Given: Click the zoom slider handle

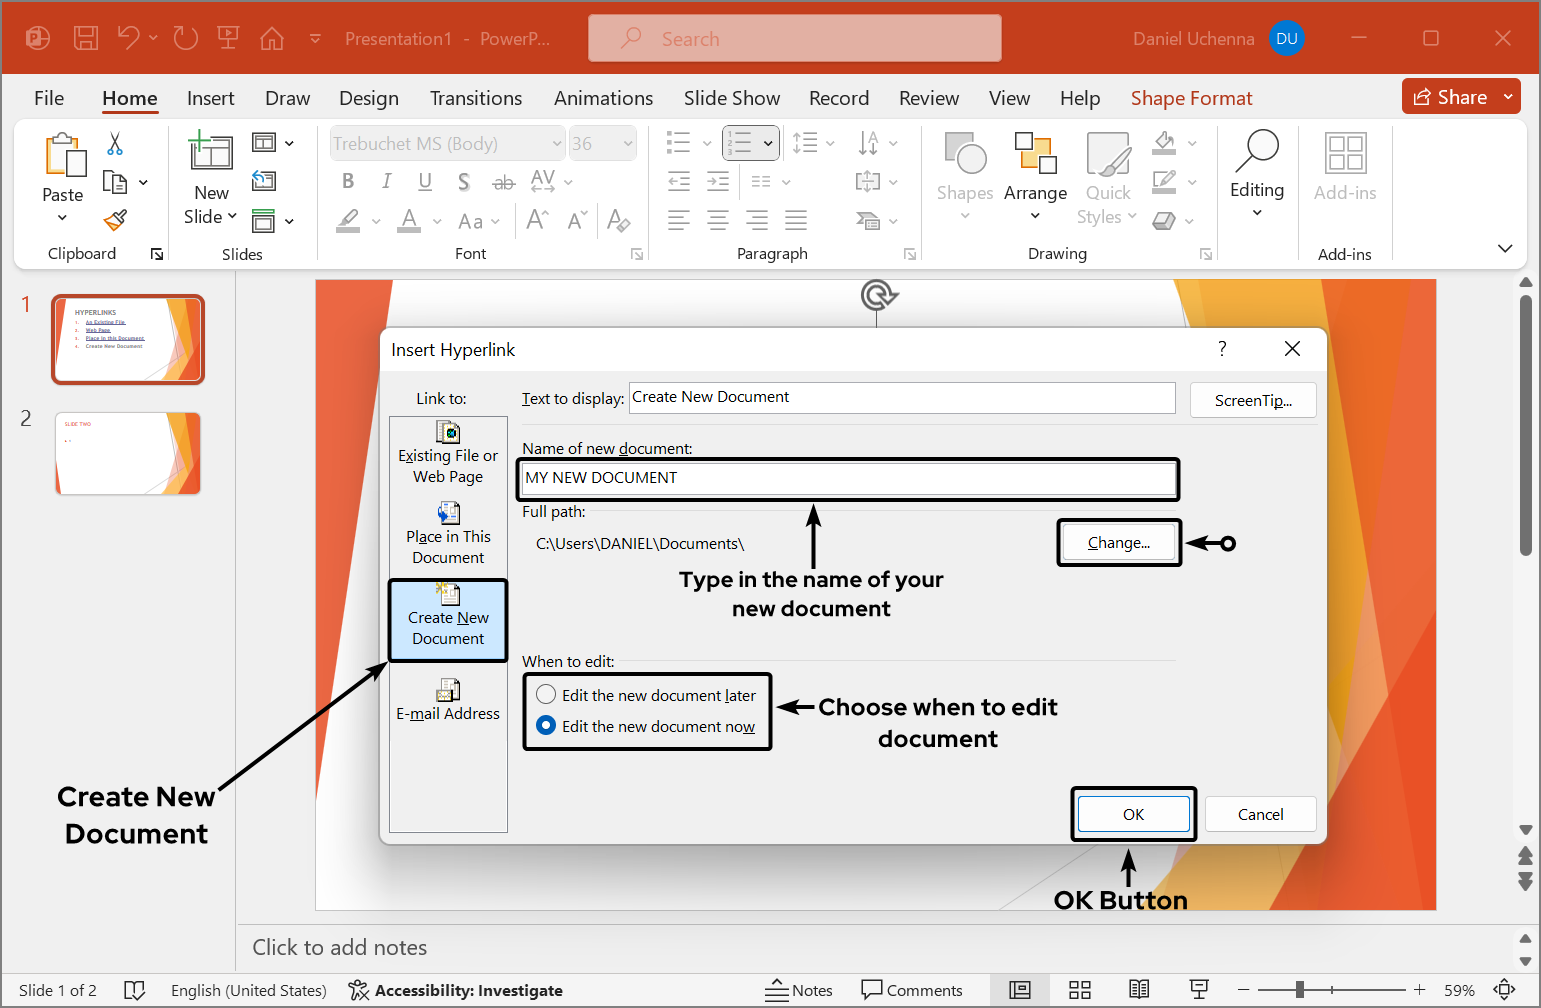Looking at the screenshot, I should tap(1299, 990).
